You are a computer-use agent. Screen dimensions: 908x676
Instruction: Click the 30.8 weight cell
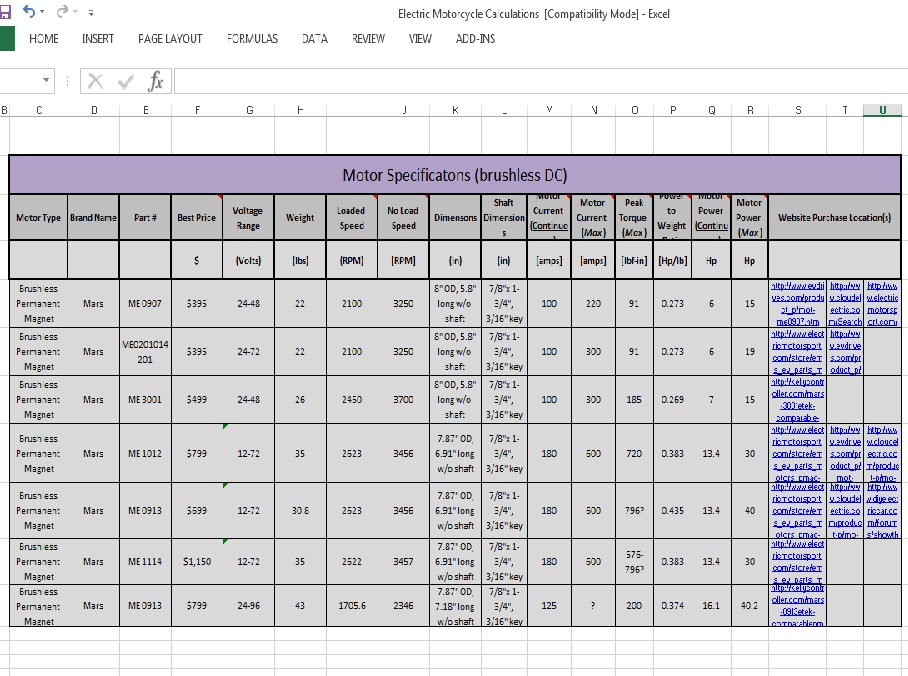(300, 511)
